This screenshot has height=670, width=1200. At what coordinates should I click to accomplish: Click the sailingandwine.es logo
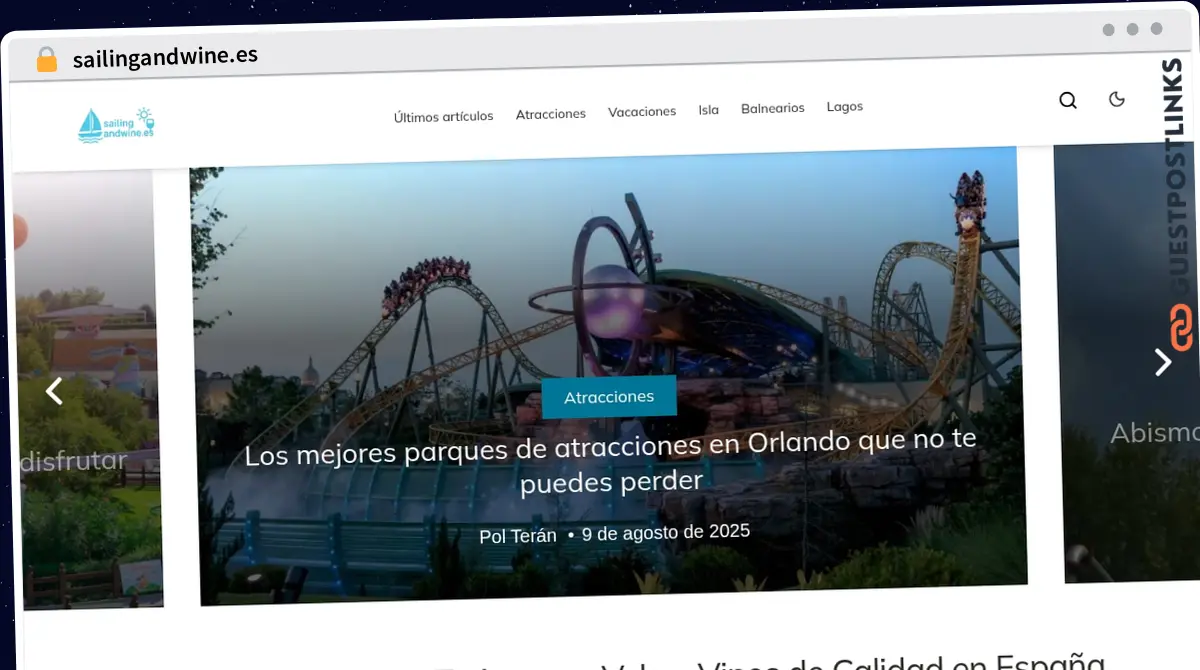(117, 125)
